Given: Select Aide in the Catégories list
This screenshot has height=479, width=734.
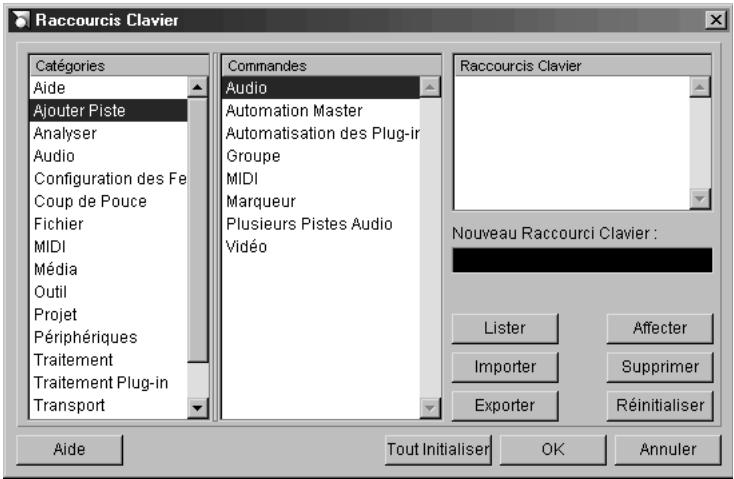Looking at the screenshot, I should pos(109,88).
